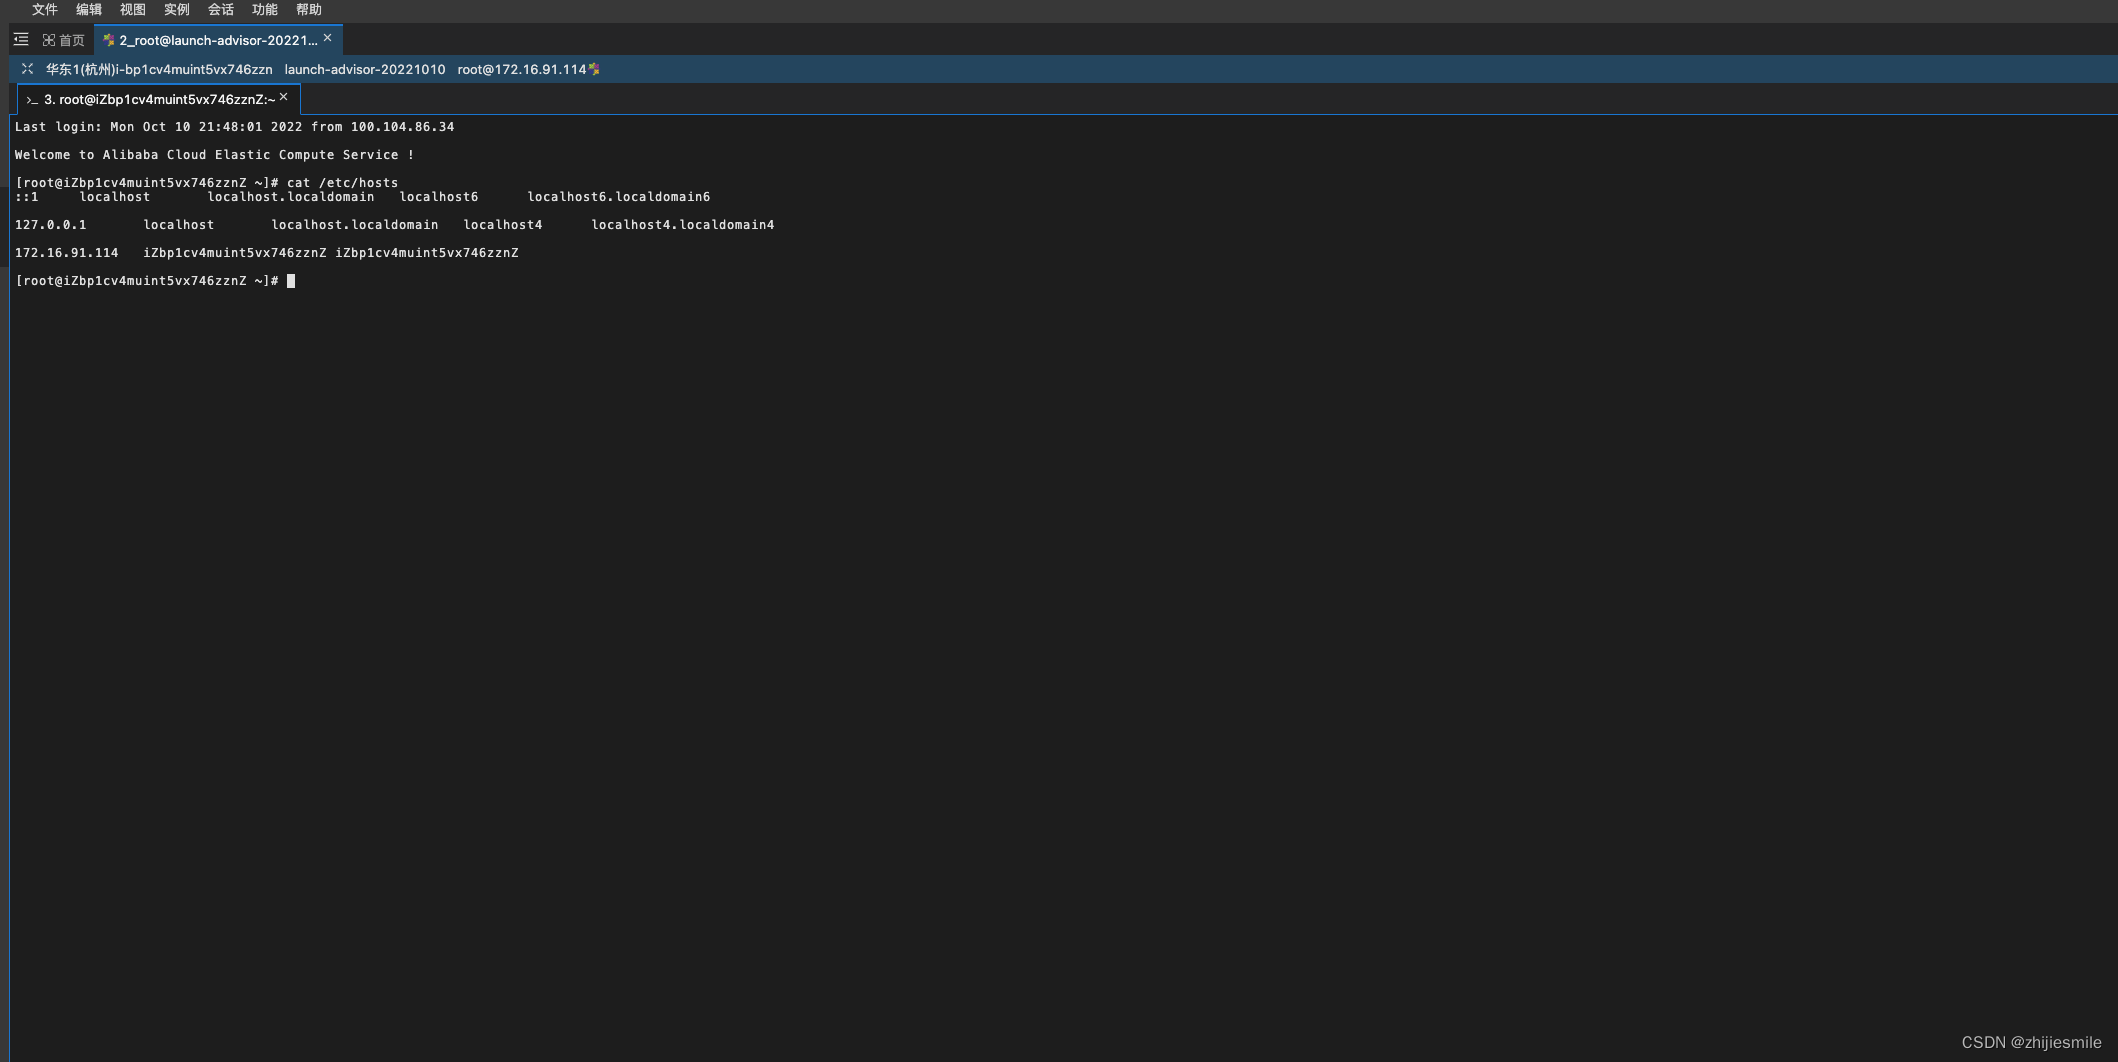Click the launch-advisor-20221010 label
The height and width of the screenshot is (1062, 2118).
tap(365, 69)
